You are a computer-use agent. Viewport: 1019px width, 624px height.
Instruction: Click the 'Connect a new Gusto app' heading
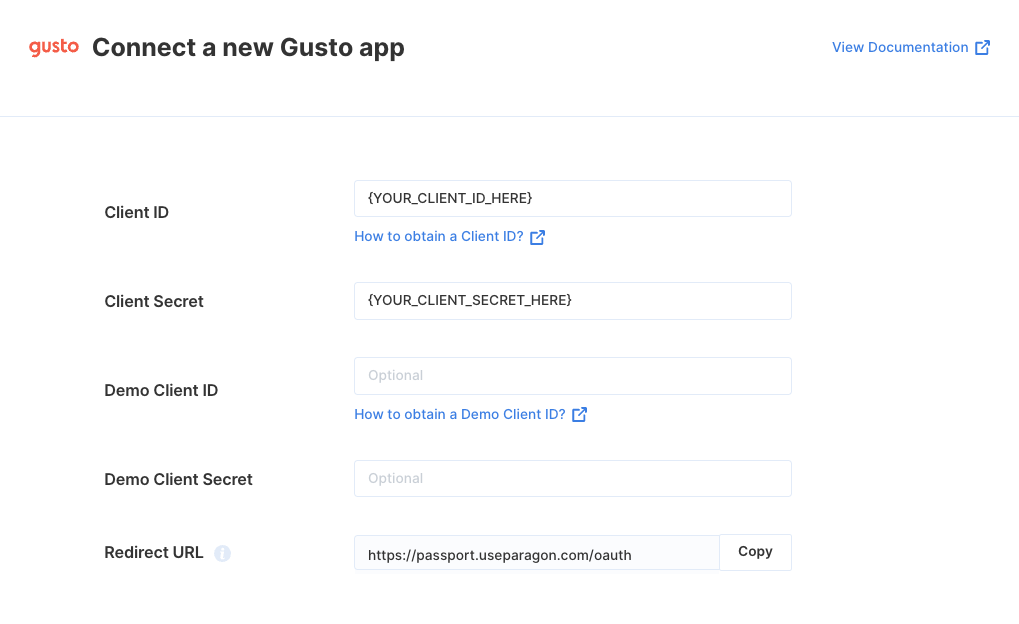click(x=248, y=48)
